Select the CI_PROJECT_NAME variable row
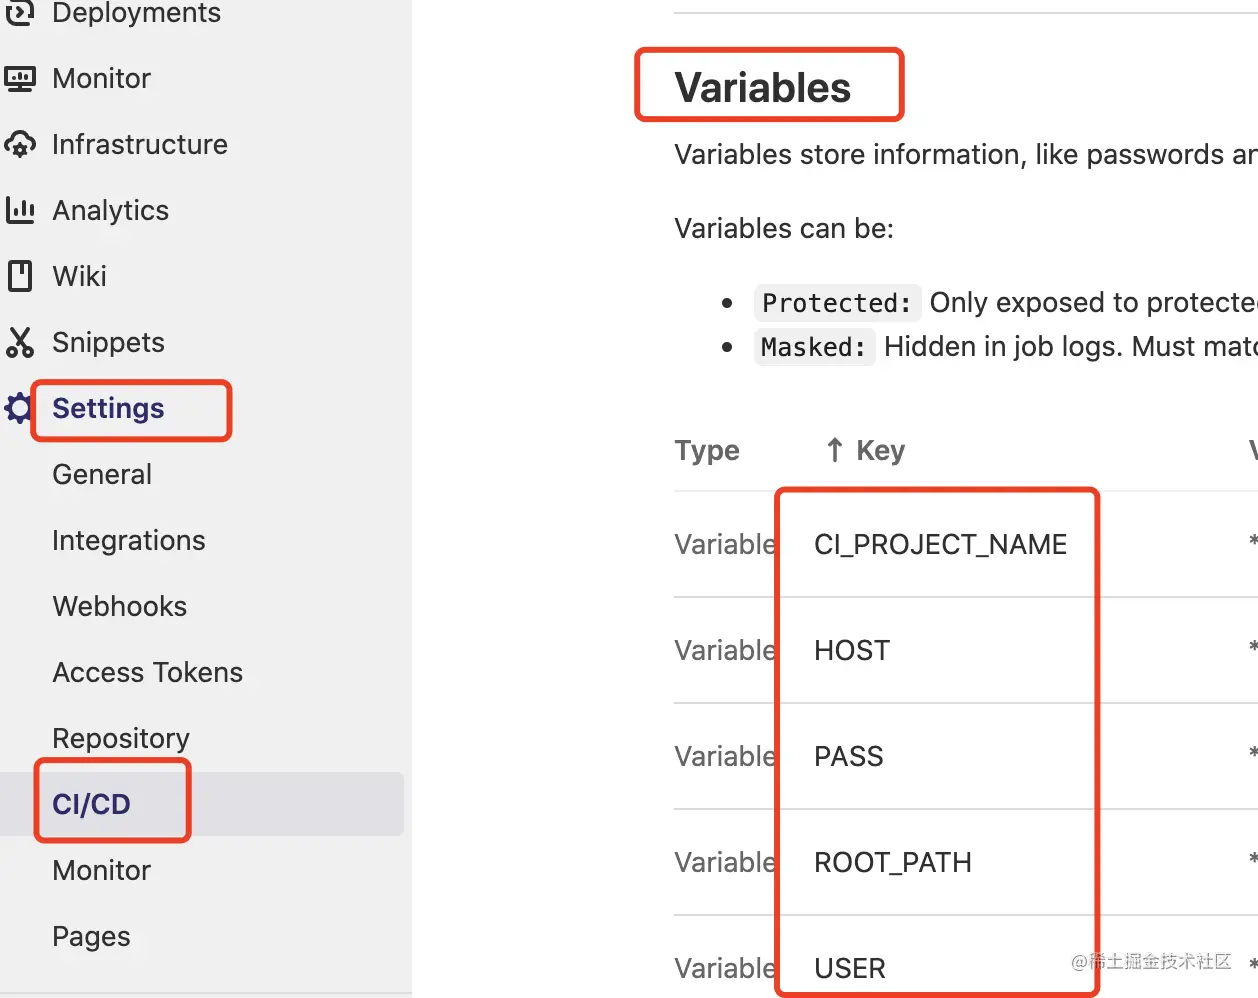 tap(940, 544)
